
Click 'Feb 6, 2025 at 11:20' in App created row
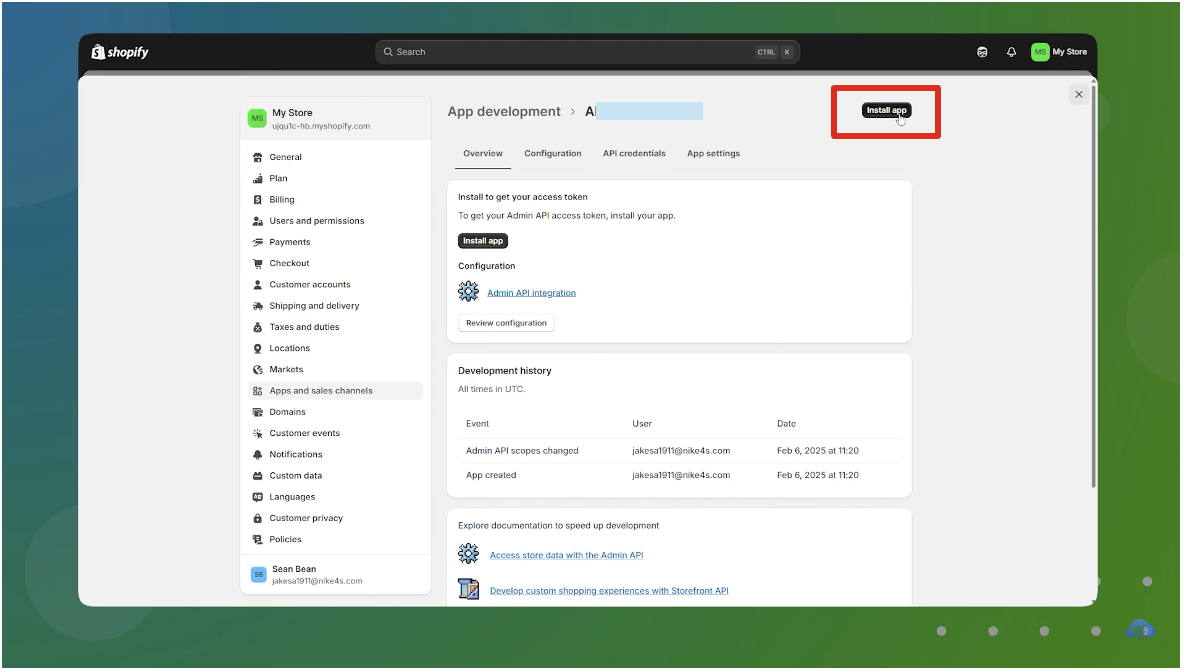point(818,475)
